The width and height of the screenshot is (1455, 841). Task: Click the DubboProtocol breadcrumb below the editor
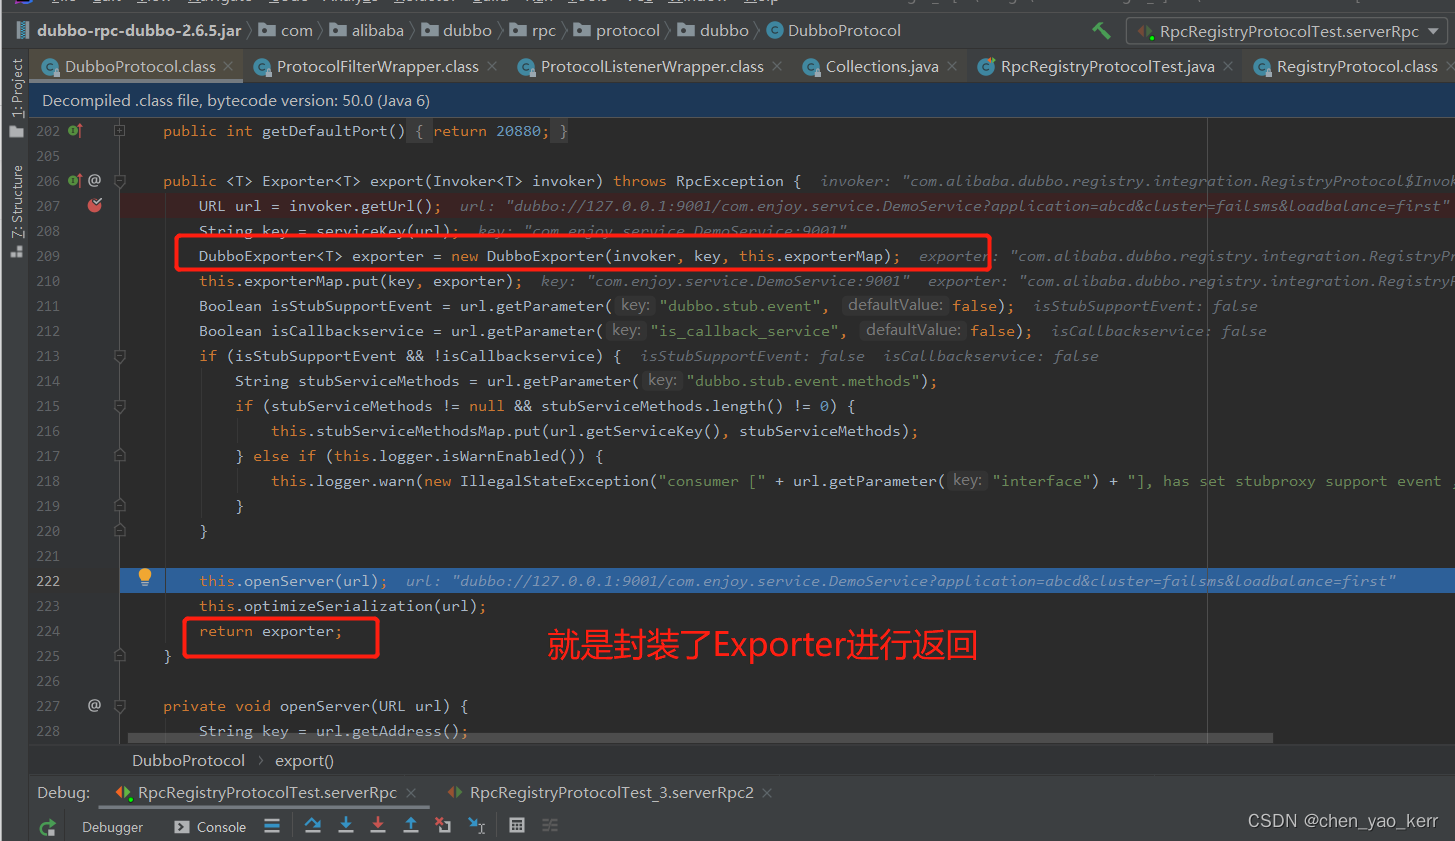coord(188,761)
